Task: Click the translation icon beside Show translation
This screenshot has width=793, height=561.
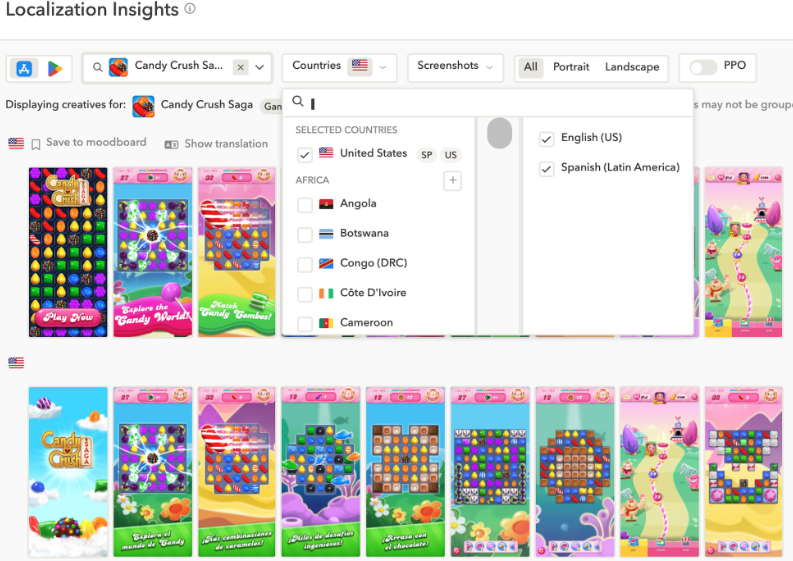Action: pos(171,145)
